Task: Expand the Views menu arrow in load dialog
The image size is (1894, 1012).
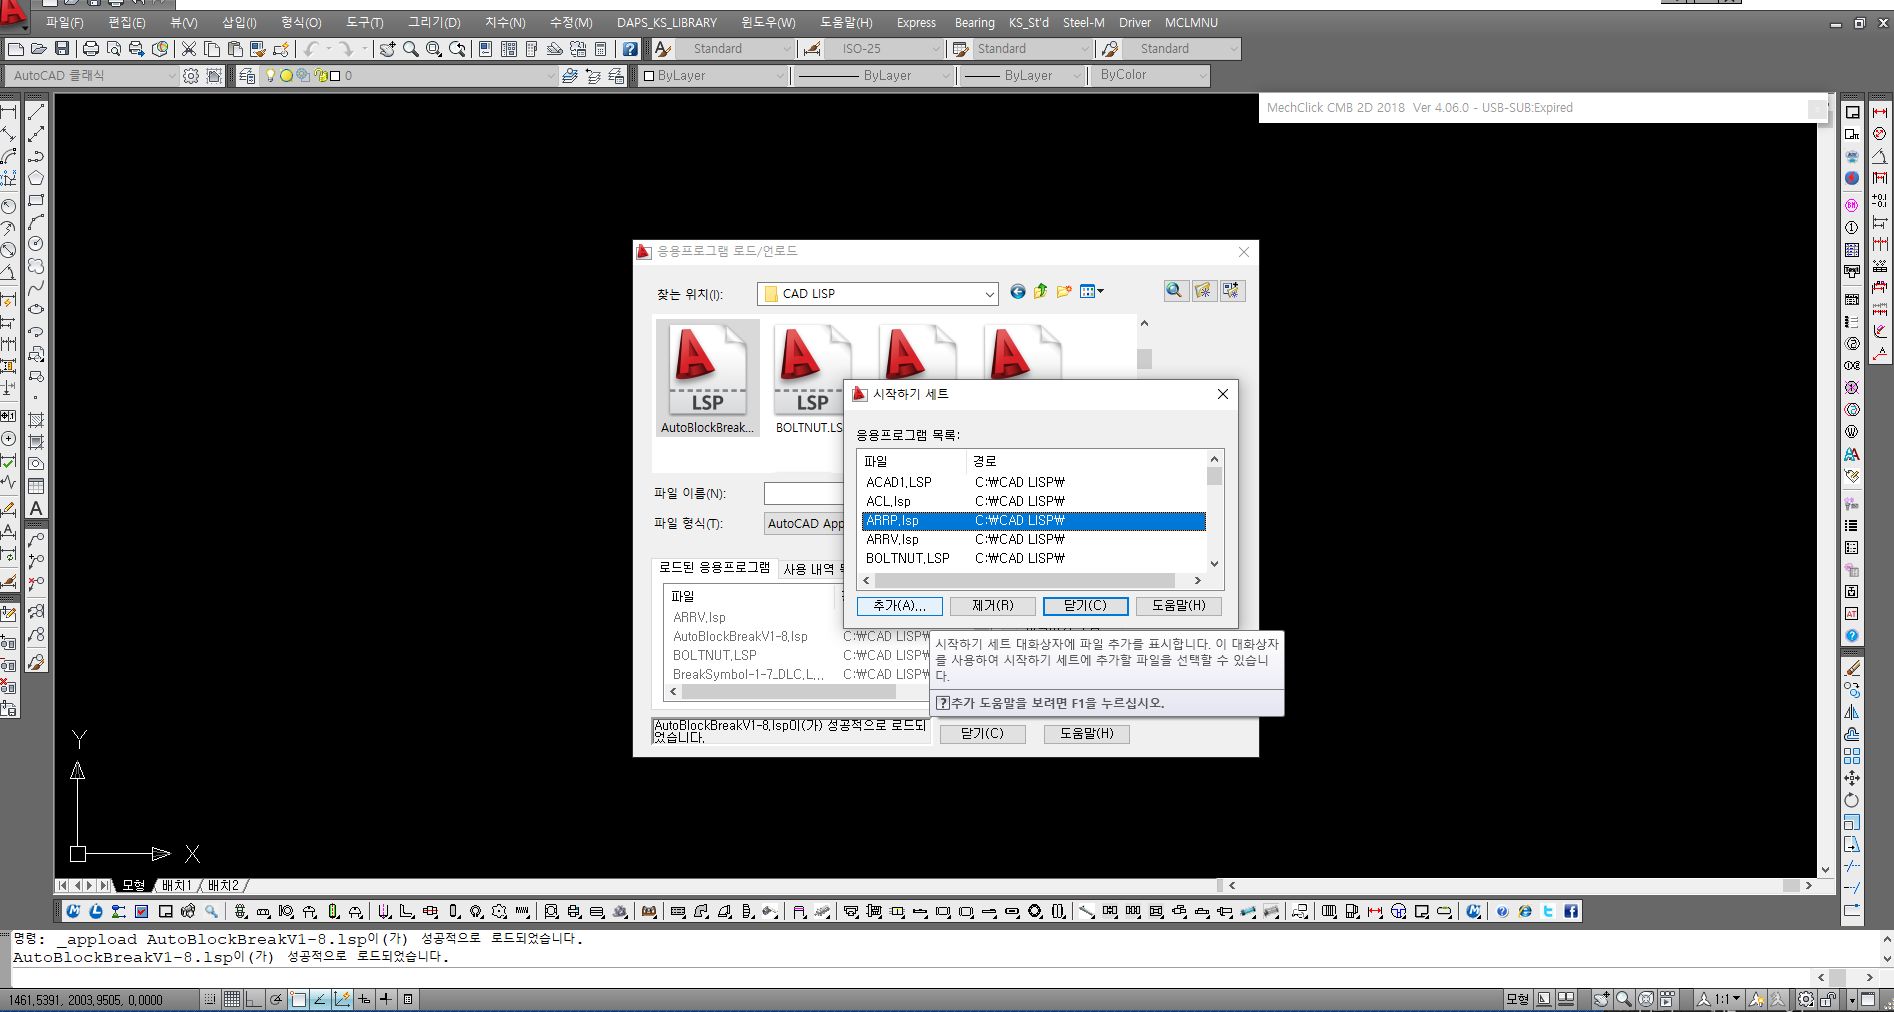Action: pos(1101,292)
